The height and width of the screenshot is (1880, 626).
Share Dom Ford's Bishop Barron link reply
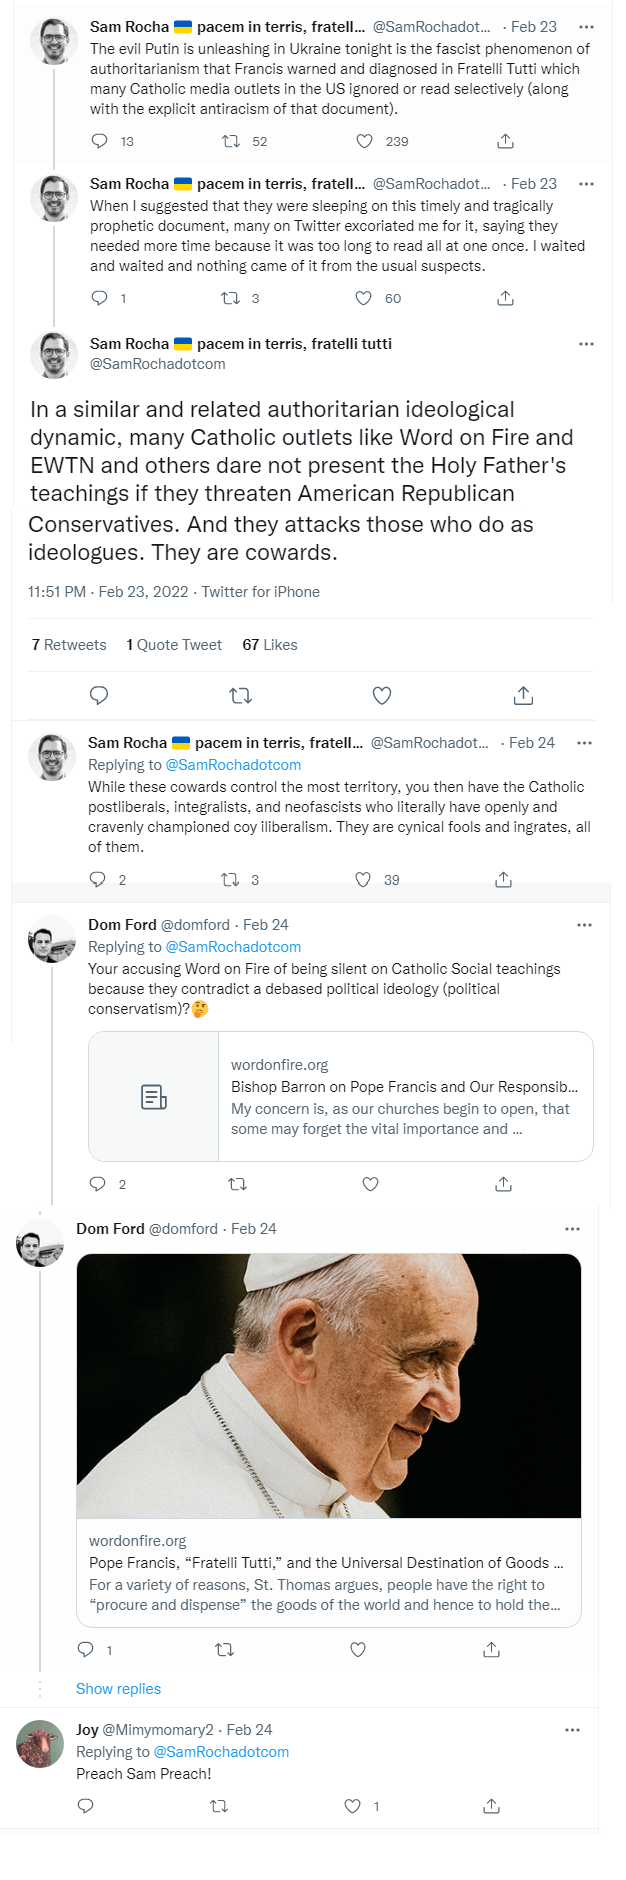tap(503, 1184)
